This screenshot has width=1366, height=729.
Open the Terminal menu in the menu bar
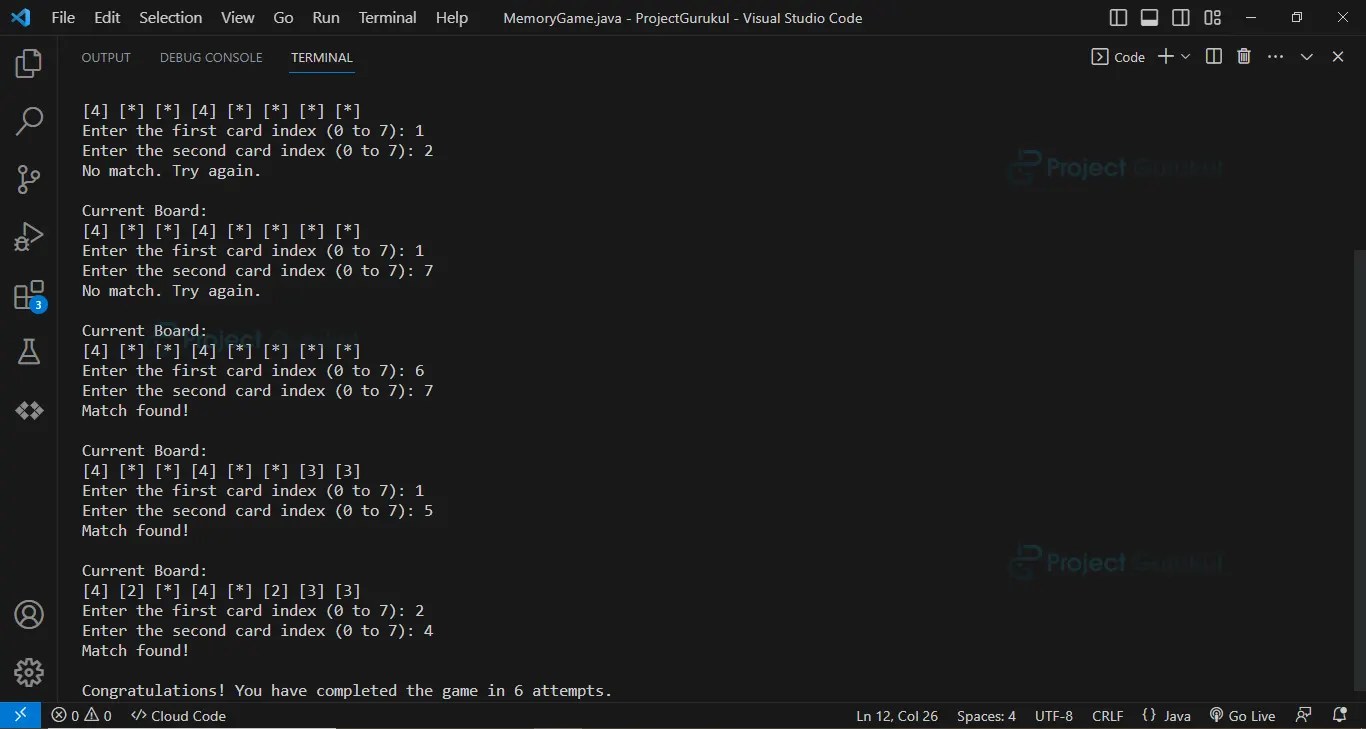click(386, 17)
